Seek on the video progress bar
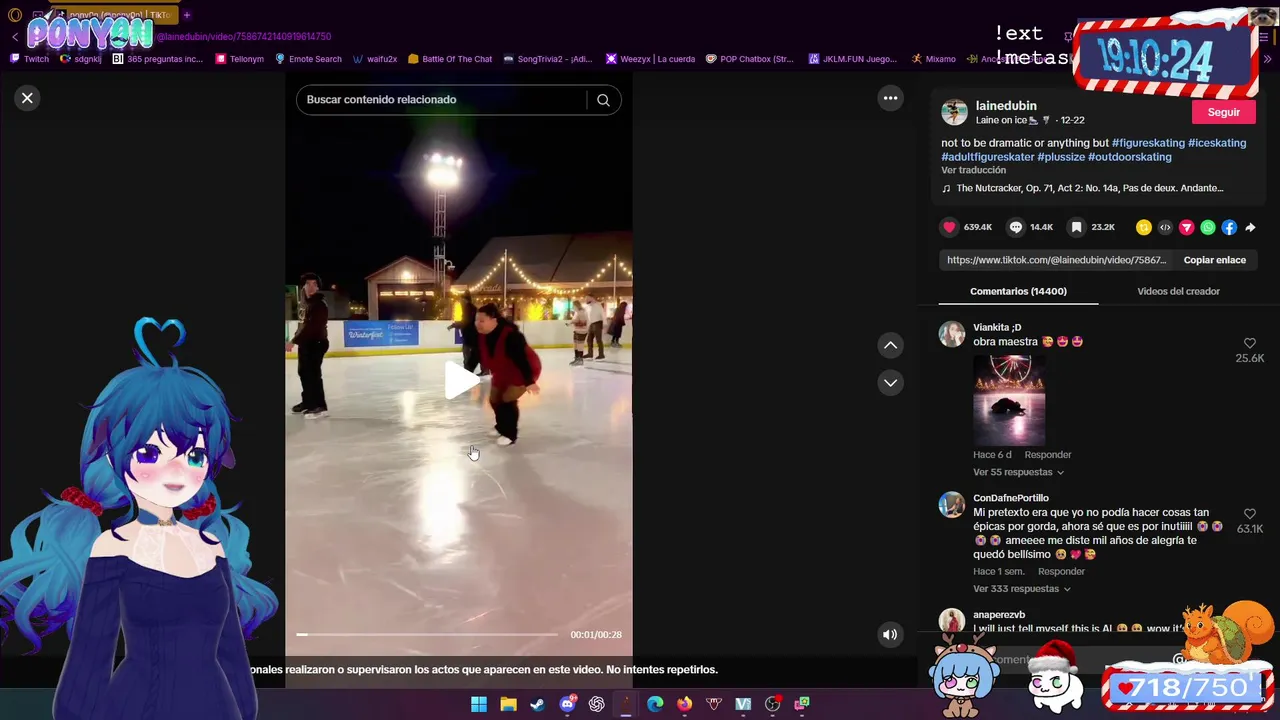Viewport: 1280px width, 720px height. click(x=427, y=634)
